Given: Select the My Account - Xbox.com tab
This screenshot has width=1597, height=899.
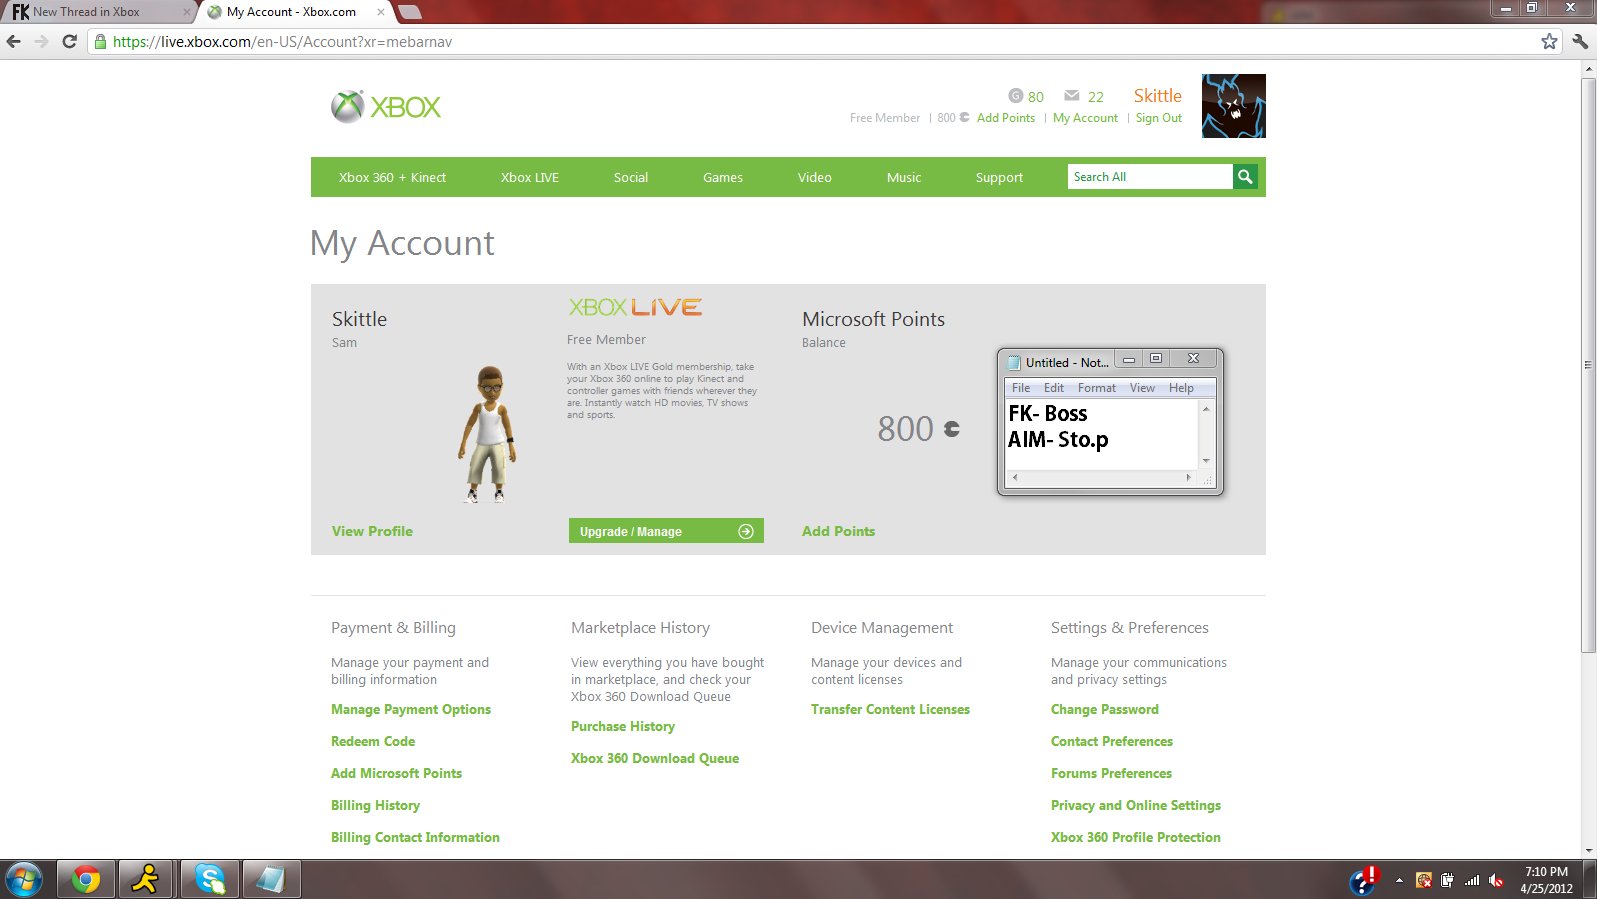Looking at the screenshot, I should [x=295, y=12].
